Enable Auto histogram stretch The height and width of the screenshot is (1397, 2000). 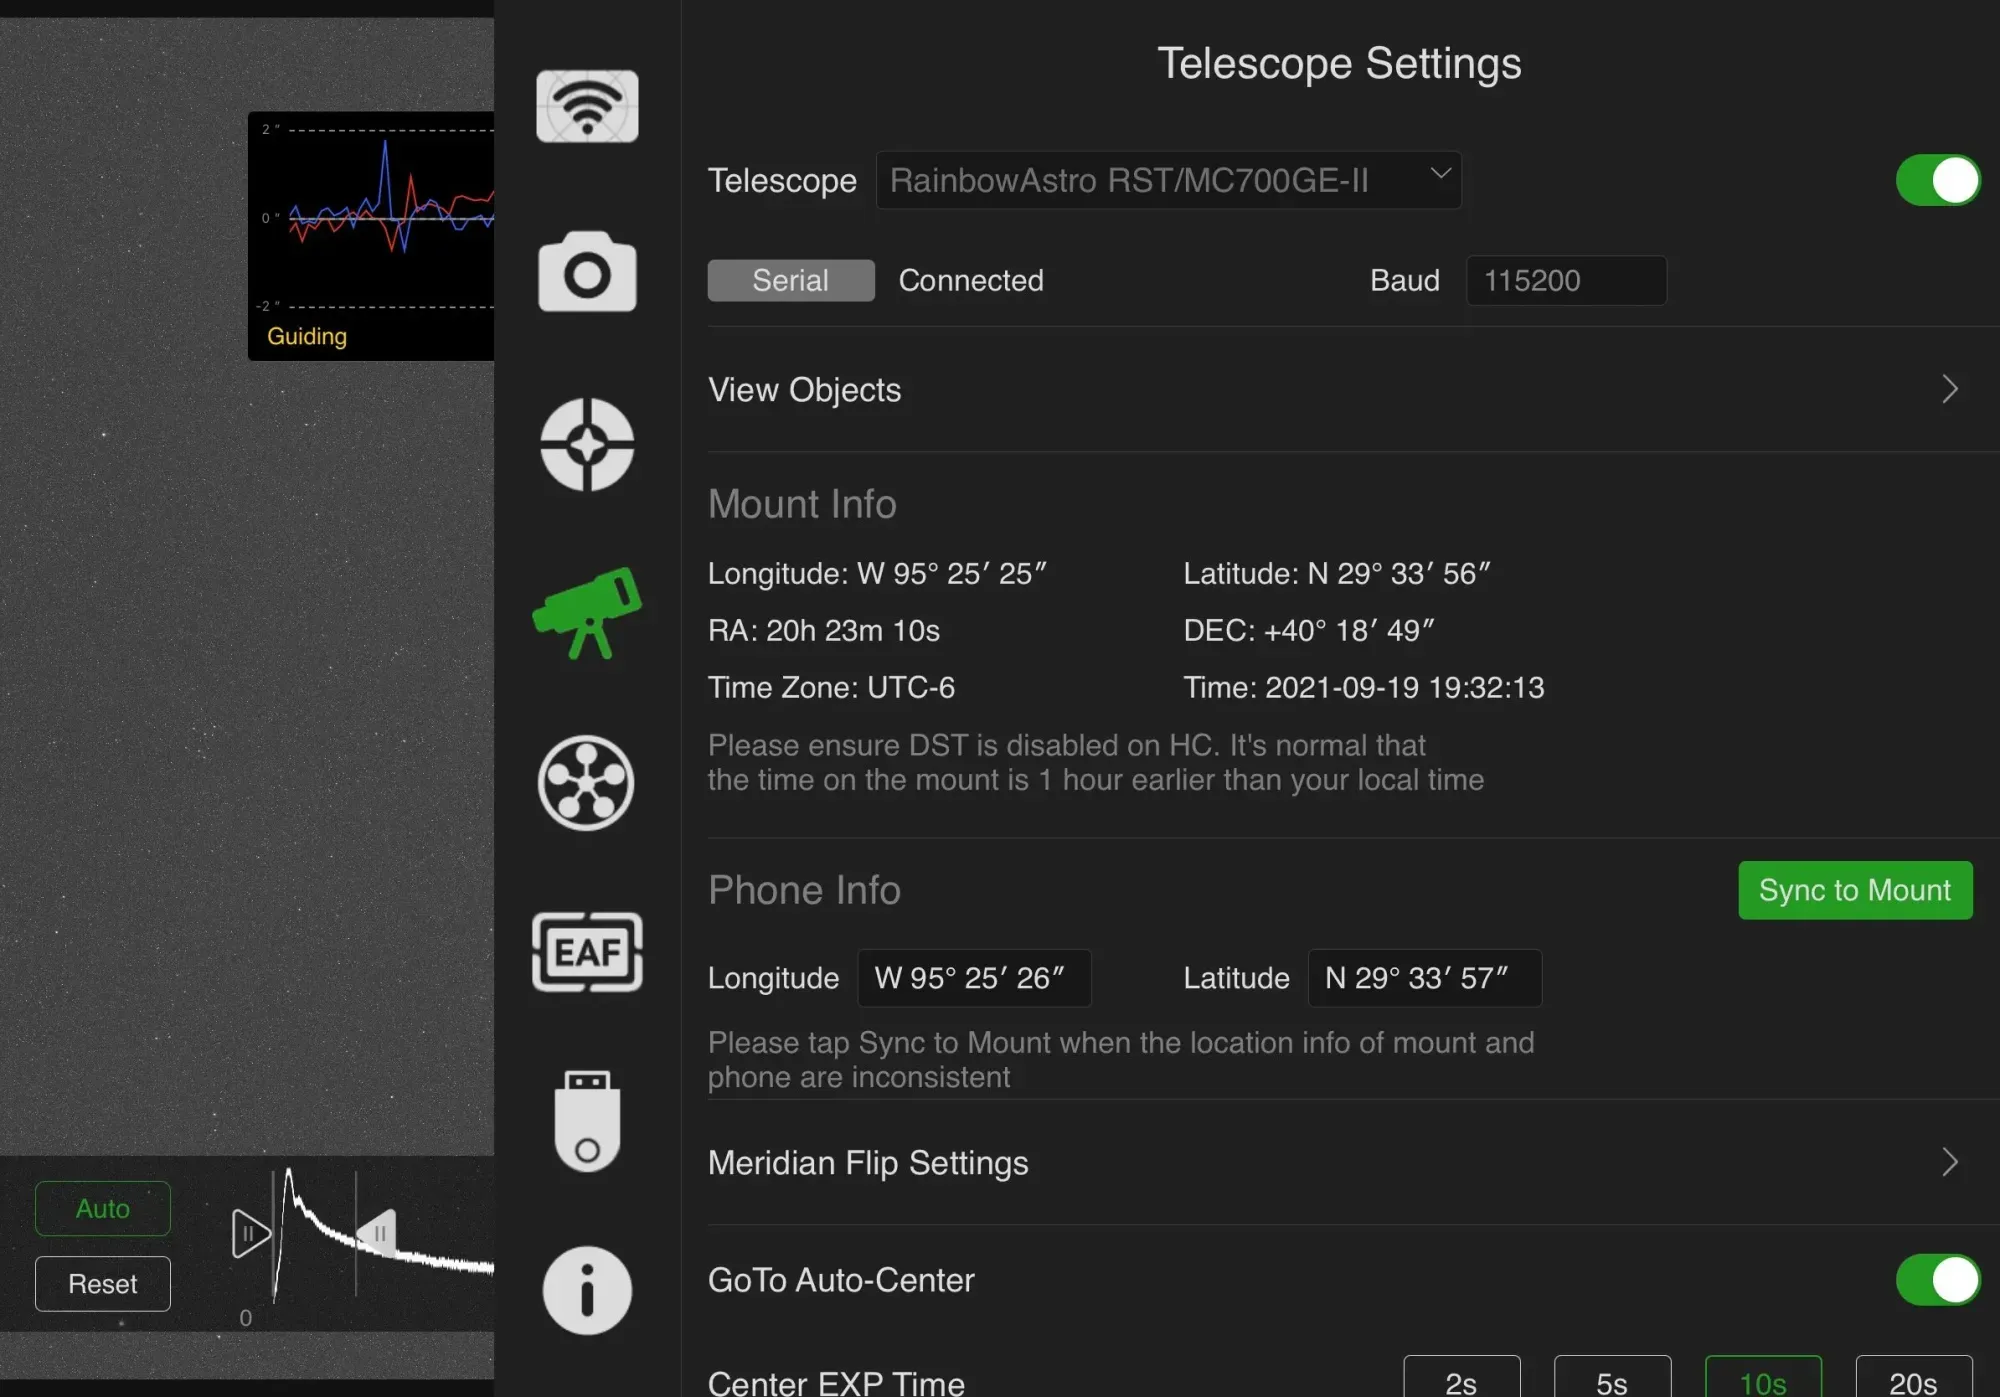click(103, 1209)
